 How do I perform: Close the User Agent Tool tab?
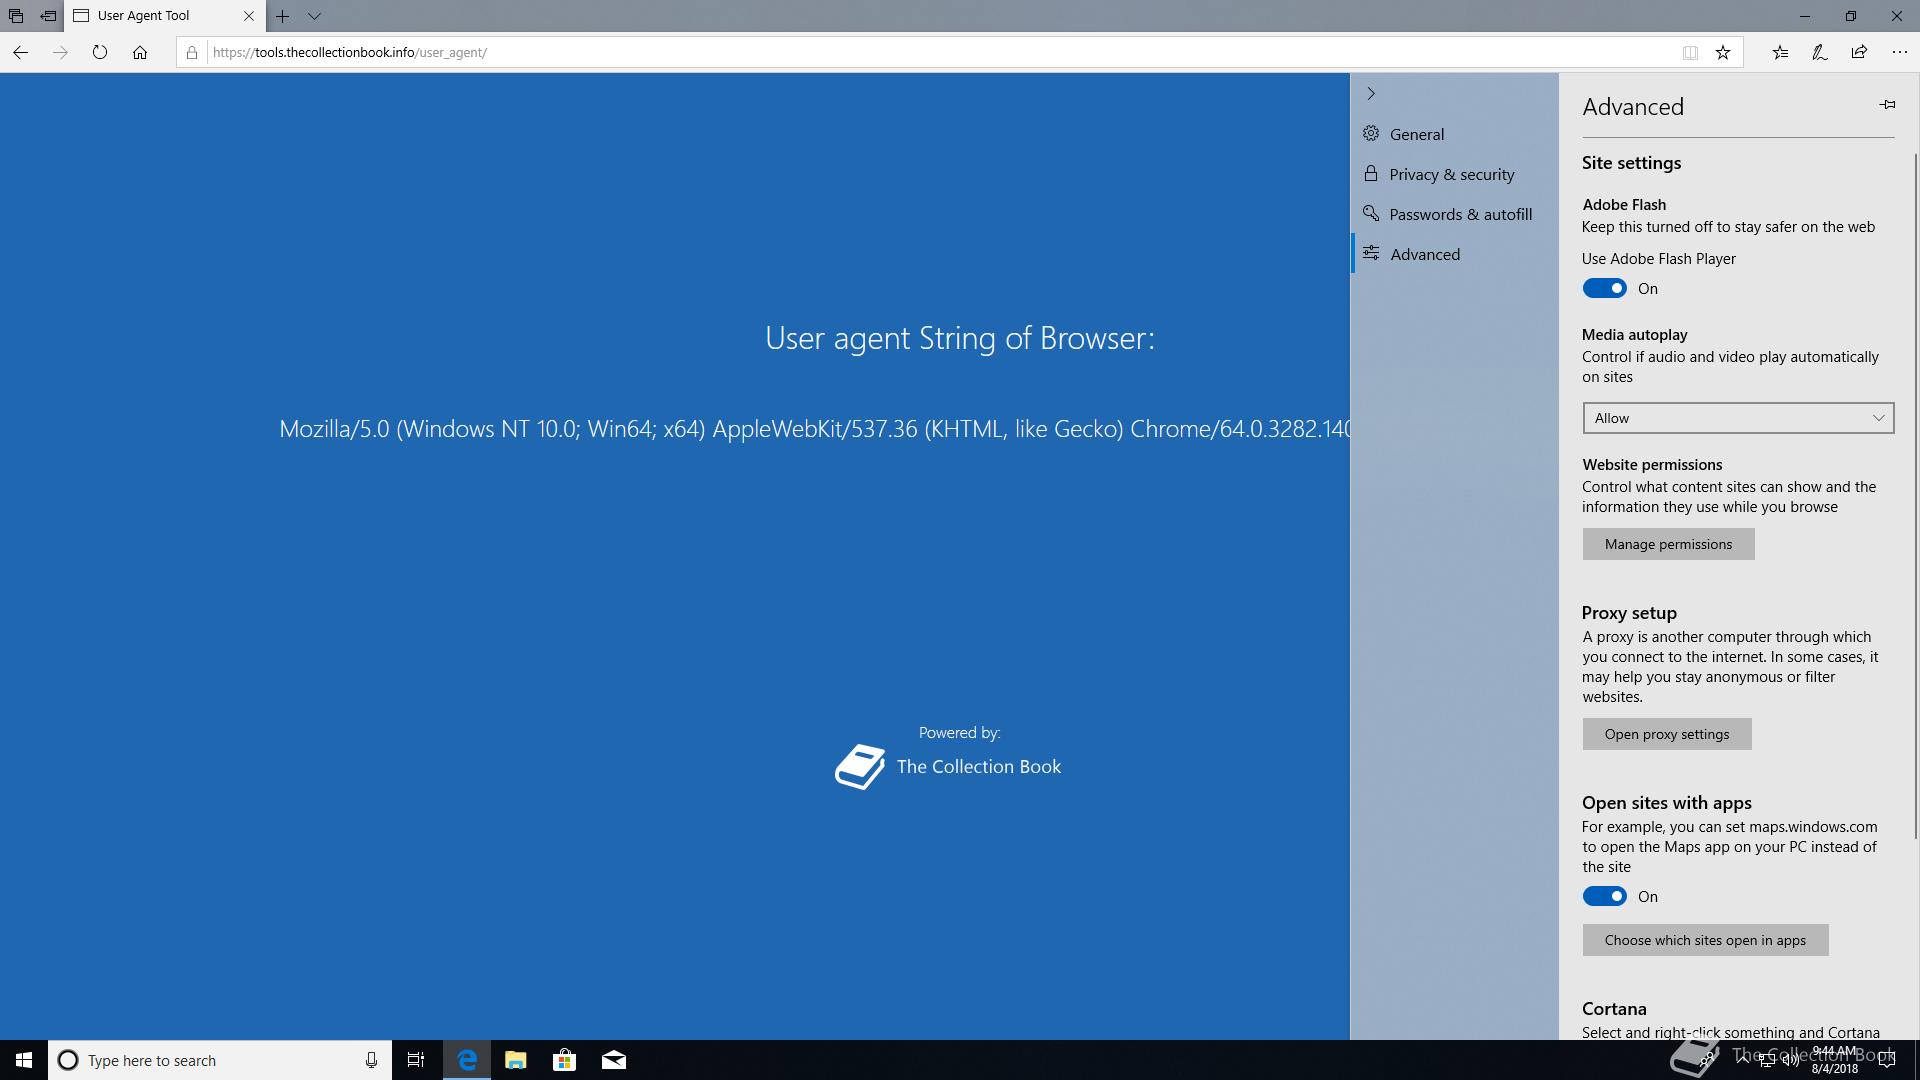249,16
